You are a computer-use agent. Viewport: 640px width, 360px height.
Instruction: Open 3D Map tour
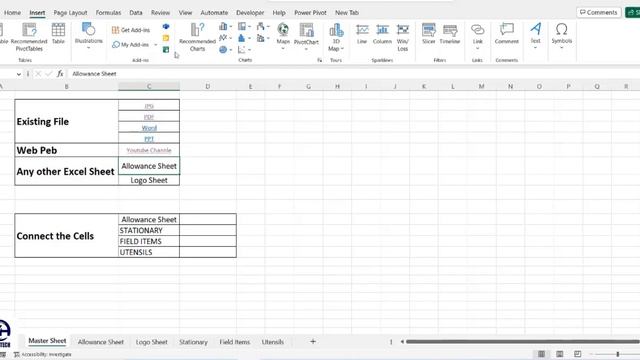tap(336, 37)
